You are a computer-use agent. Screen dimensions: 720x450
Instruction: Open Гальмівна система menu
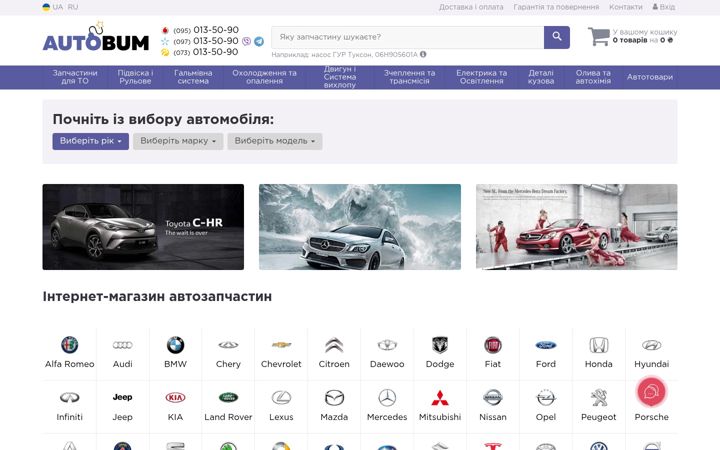point(193,77)
